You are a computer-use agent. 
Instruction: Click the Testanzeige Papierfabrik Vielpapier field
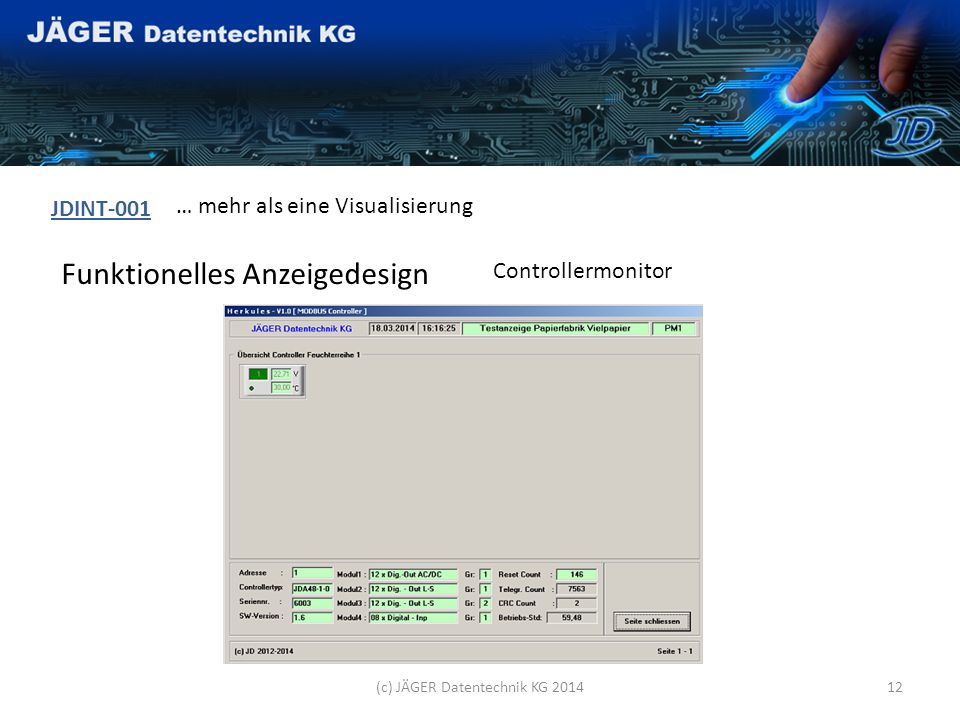click(555, 329)
